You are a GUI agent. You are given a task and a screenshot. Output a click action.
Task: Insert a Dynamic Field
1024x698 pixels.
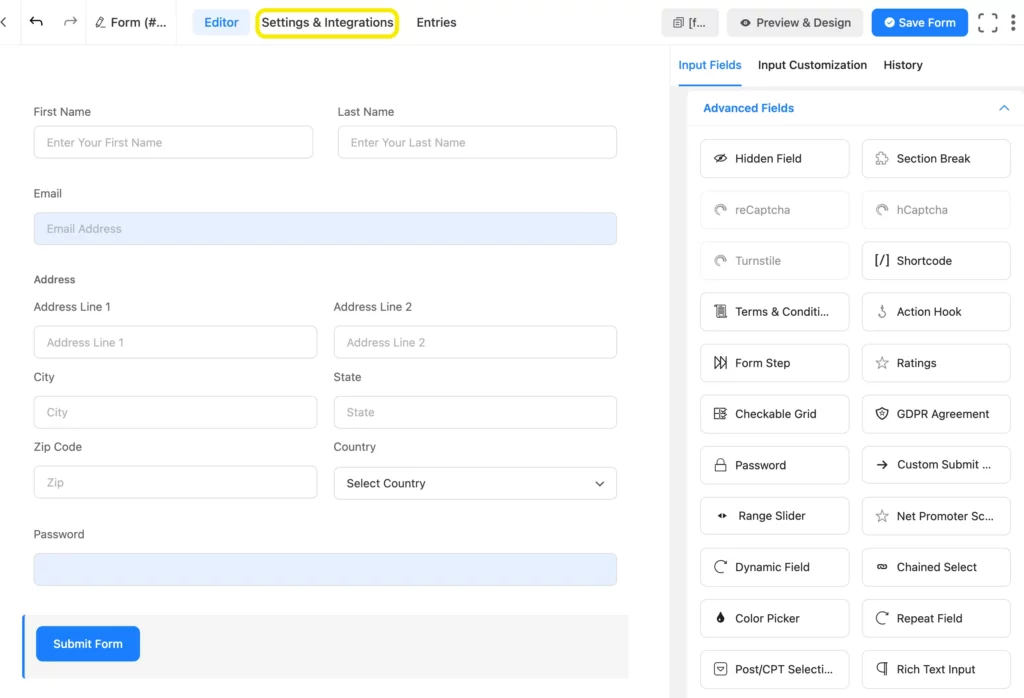tap(774, 567)
